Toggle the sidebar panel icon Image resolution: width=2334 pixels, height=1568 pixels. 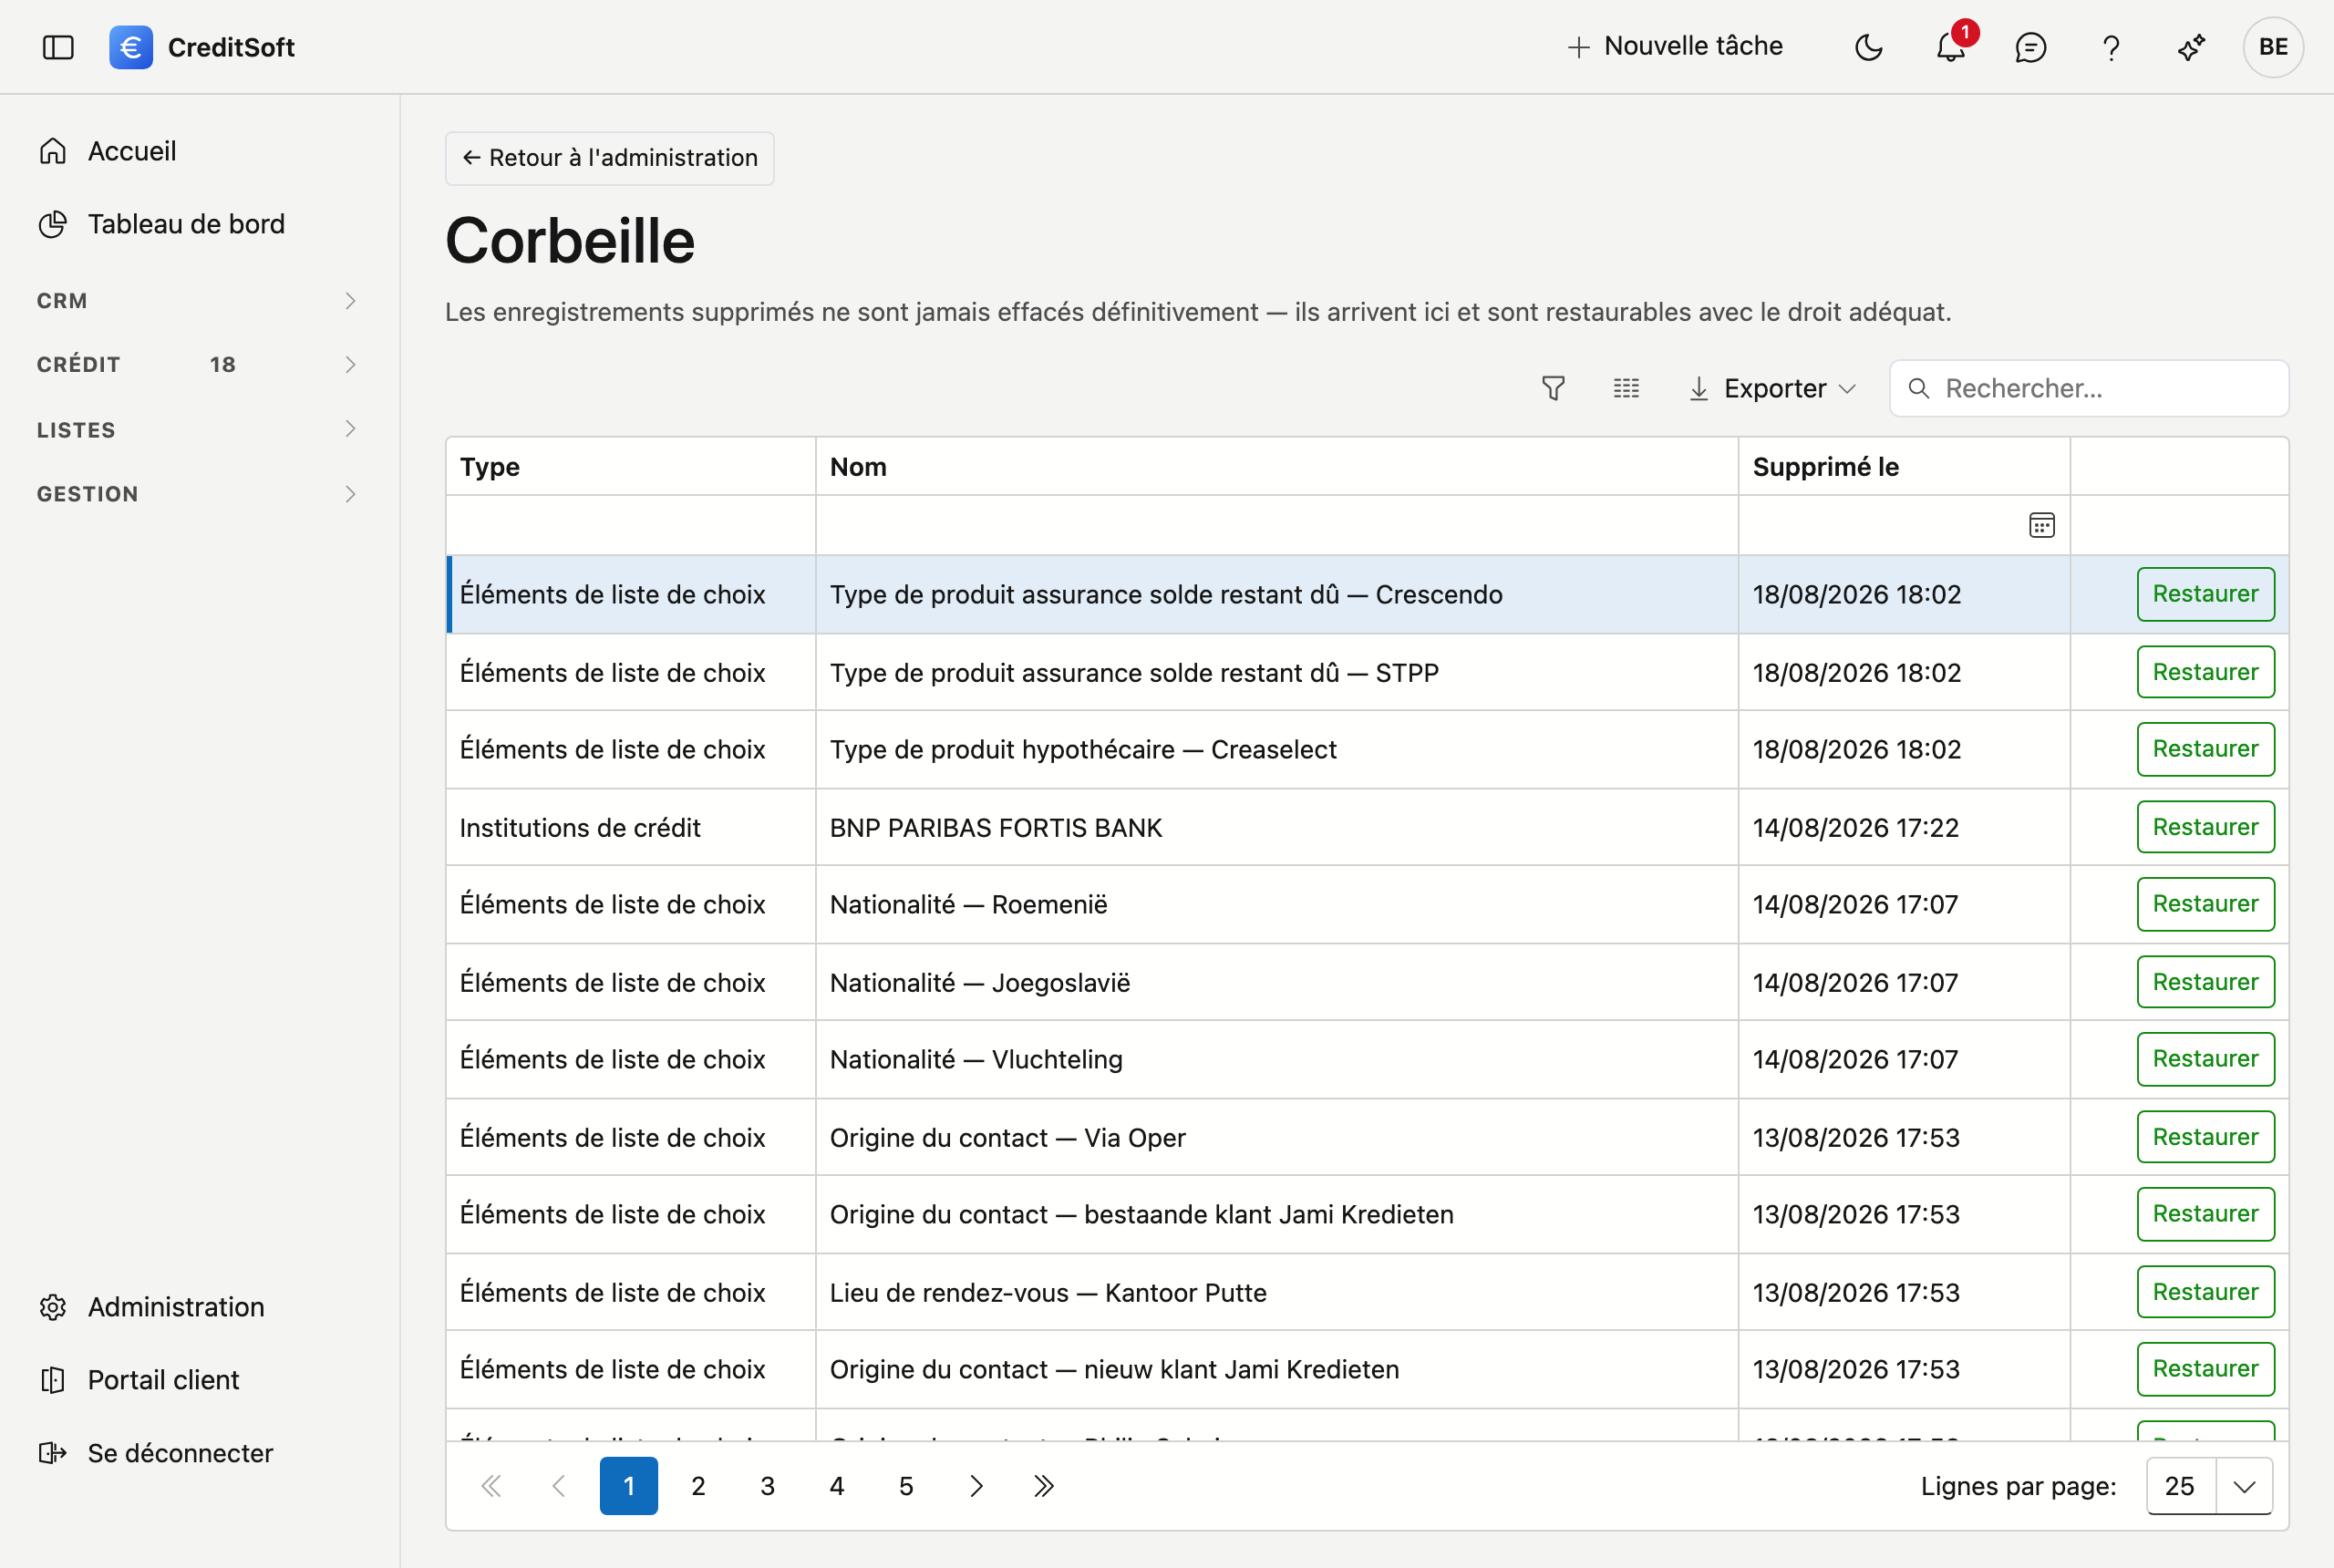[x=58, y=47]
